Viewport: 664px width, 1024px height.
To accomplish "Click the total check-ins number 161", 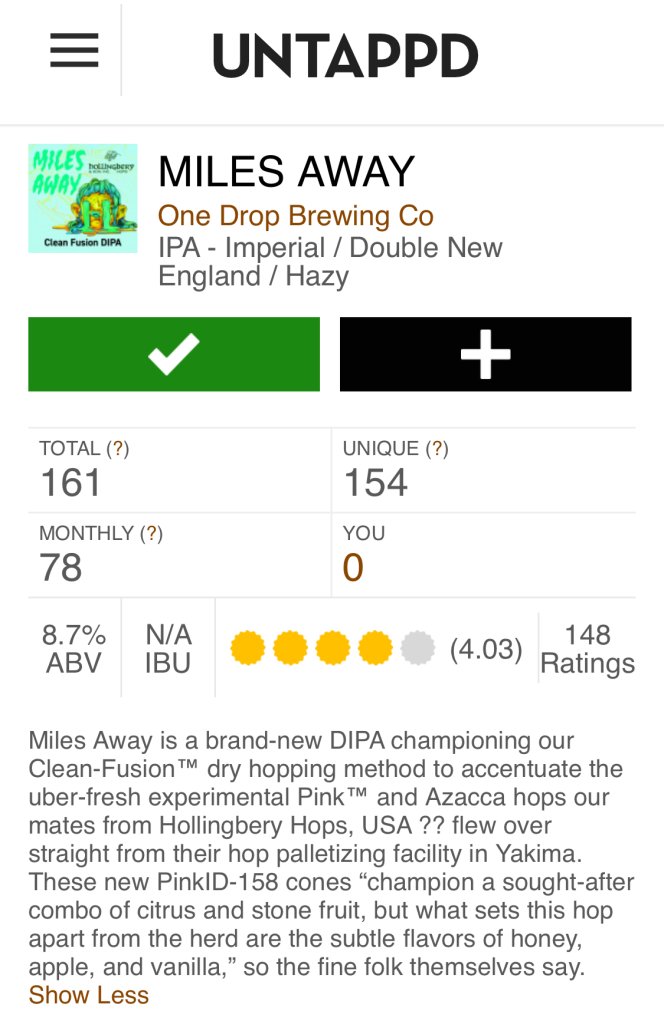I will point(71,483).
